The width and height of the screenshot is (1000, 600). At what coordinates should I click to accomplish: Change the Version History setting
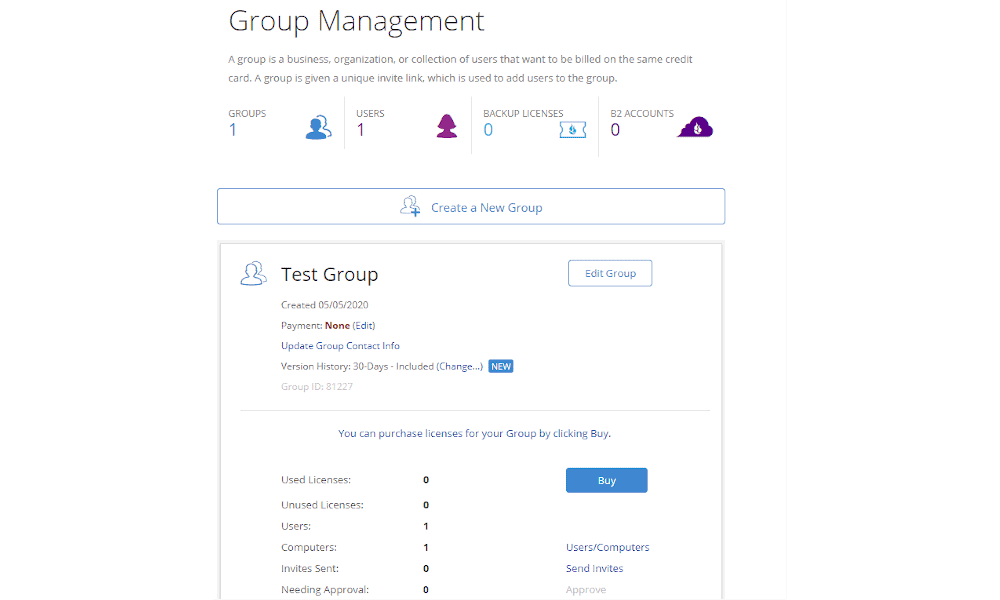click(x=459, y=366)
